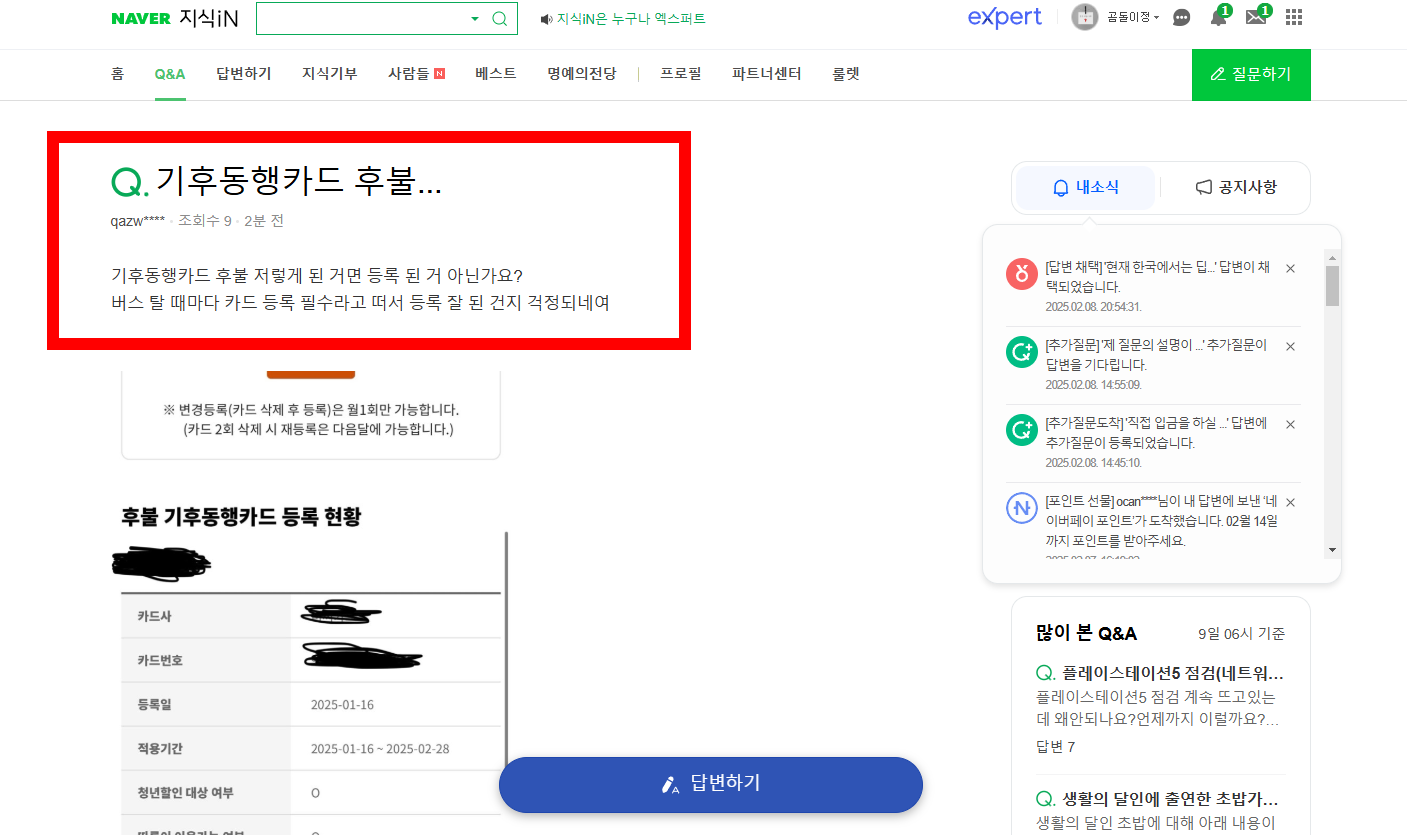This screenshot has width=1407, height=835.
Task: Open the 명예의전당 tab
Action: [x=582, y=74]
